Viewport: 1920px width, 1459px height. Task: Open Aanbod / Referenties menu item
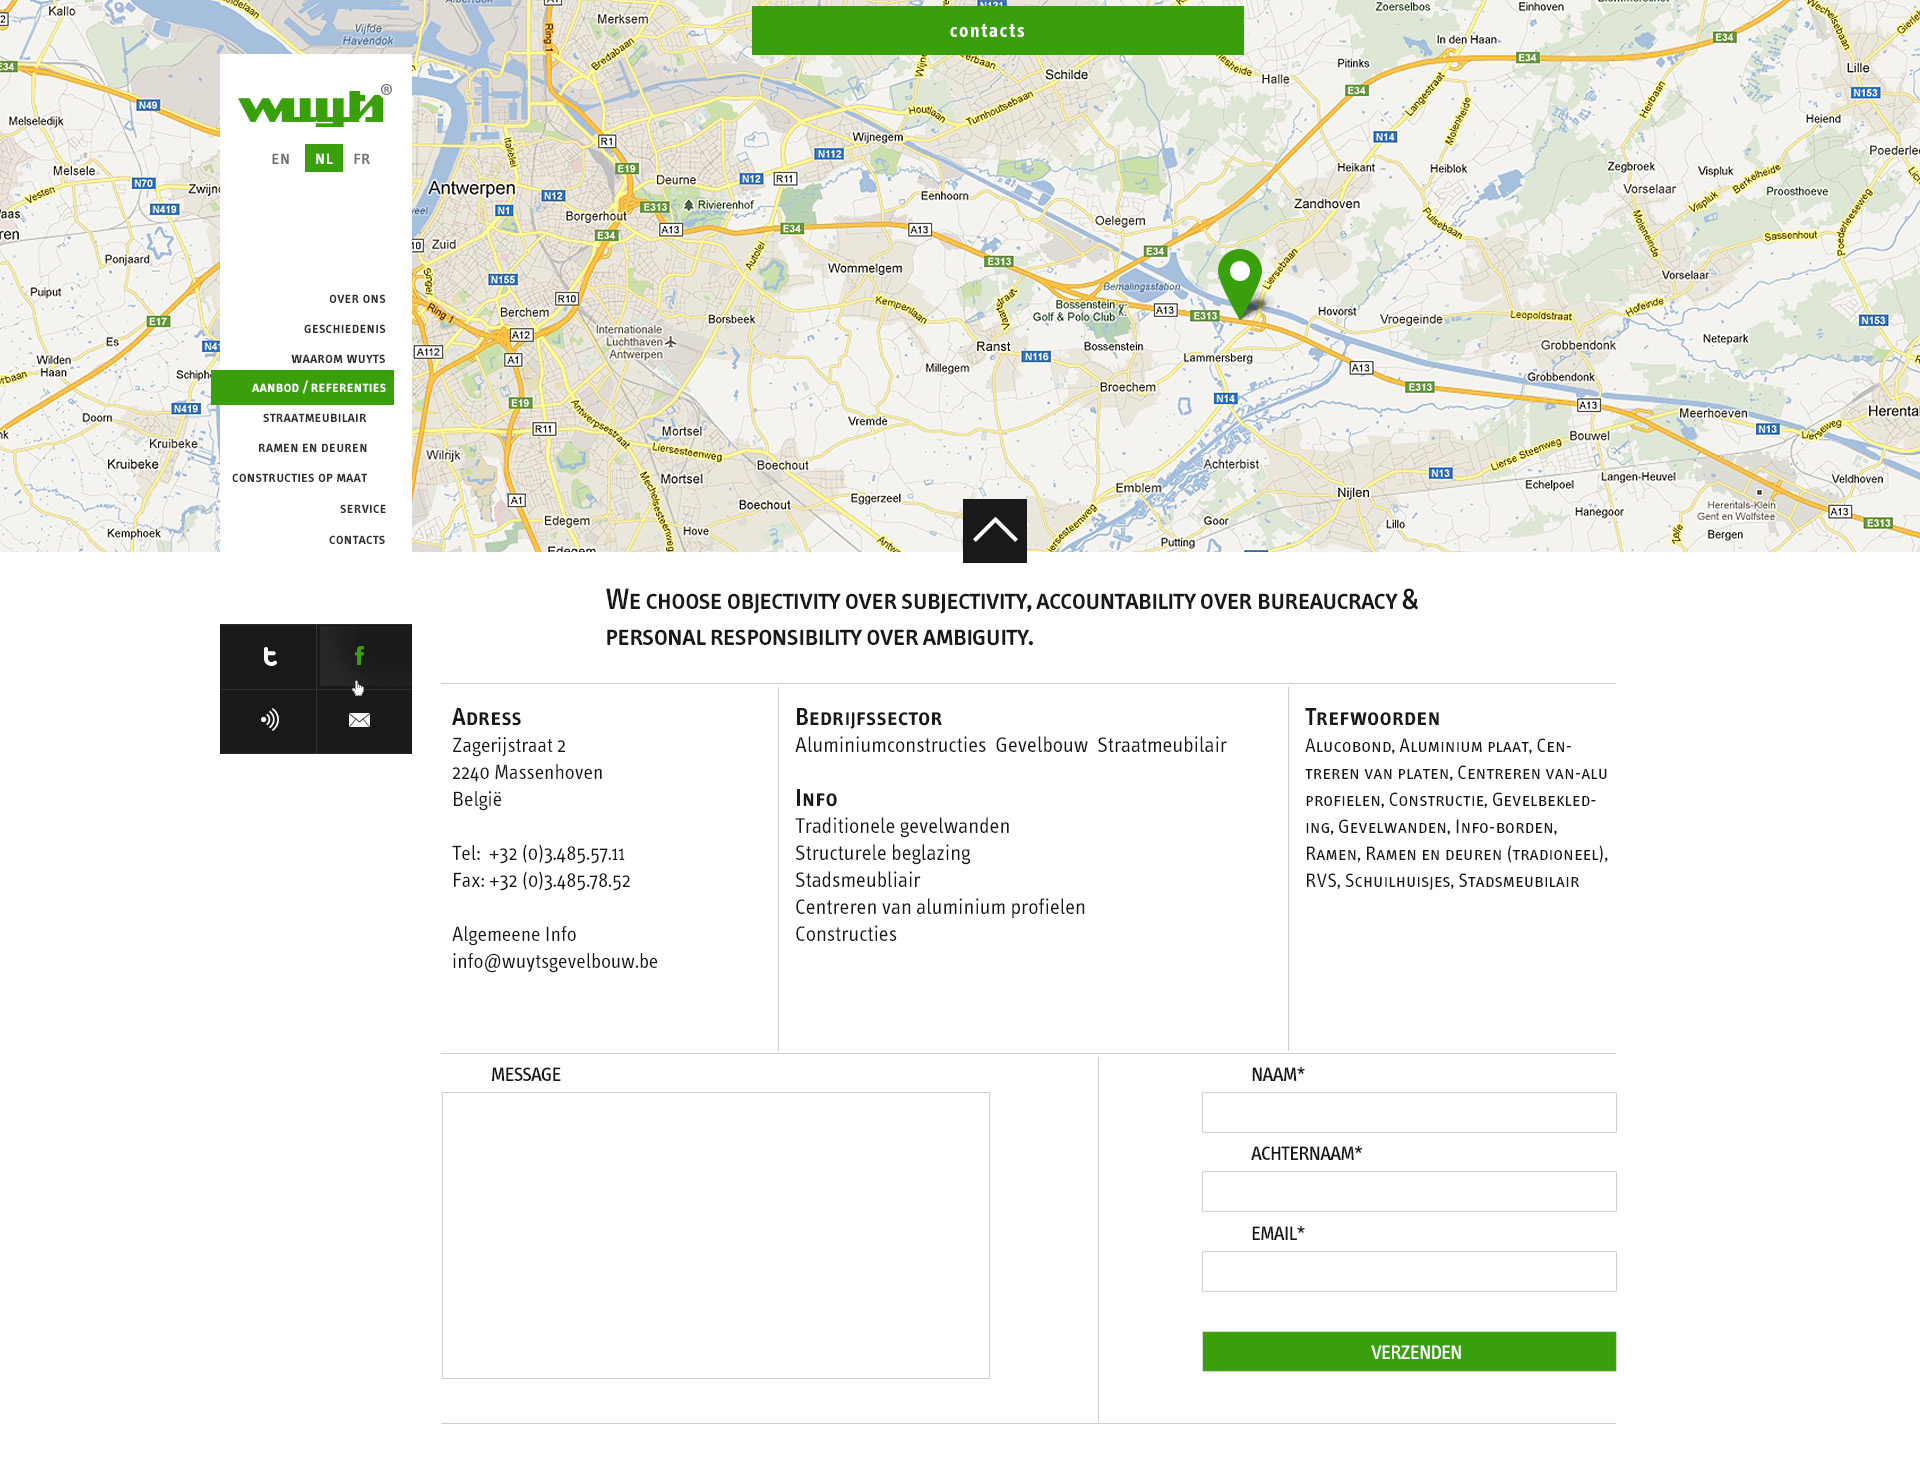[x=318, y=388]
